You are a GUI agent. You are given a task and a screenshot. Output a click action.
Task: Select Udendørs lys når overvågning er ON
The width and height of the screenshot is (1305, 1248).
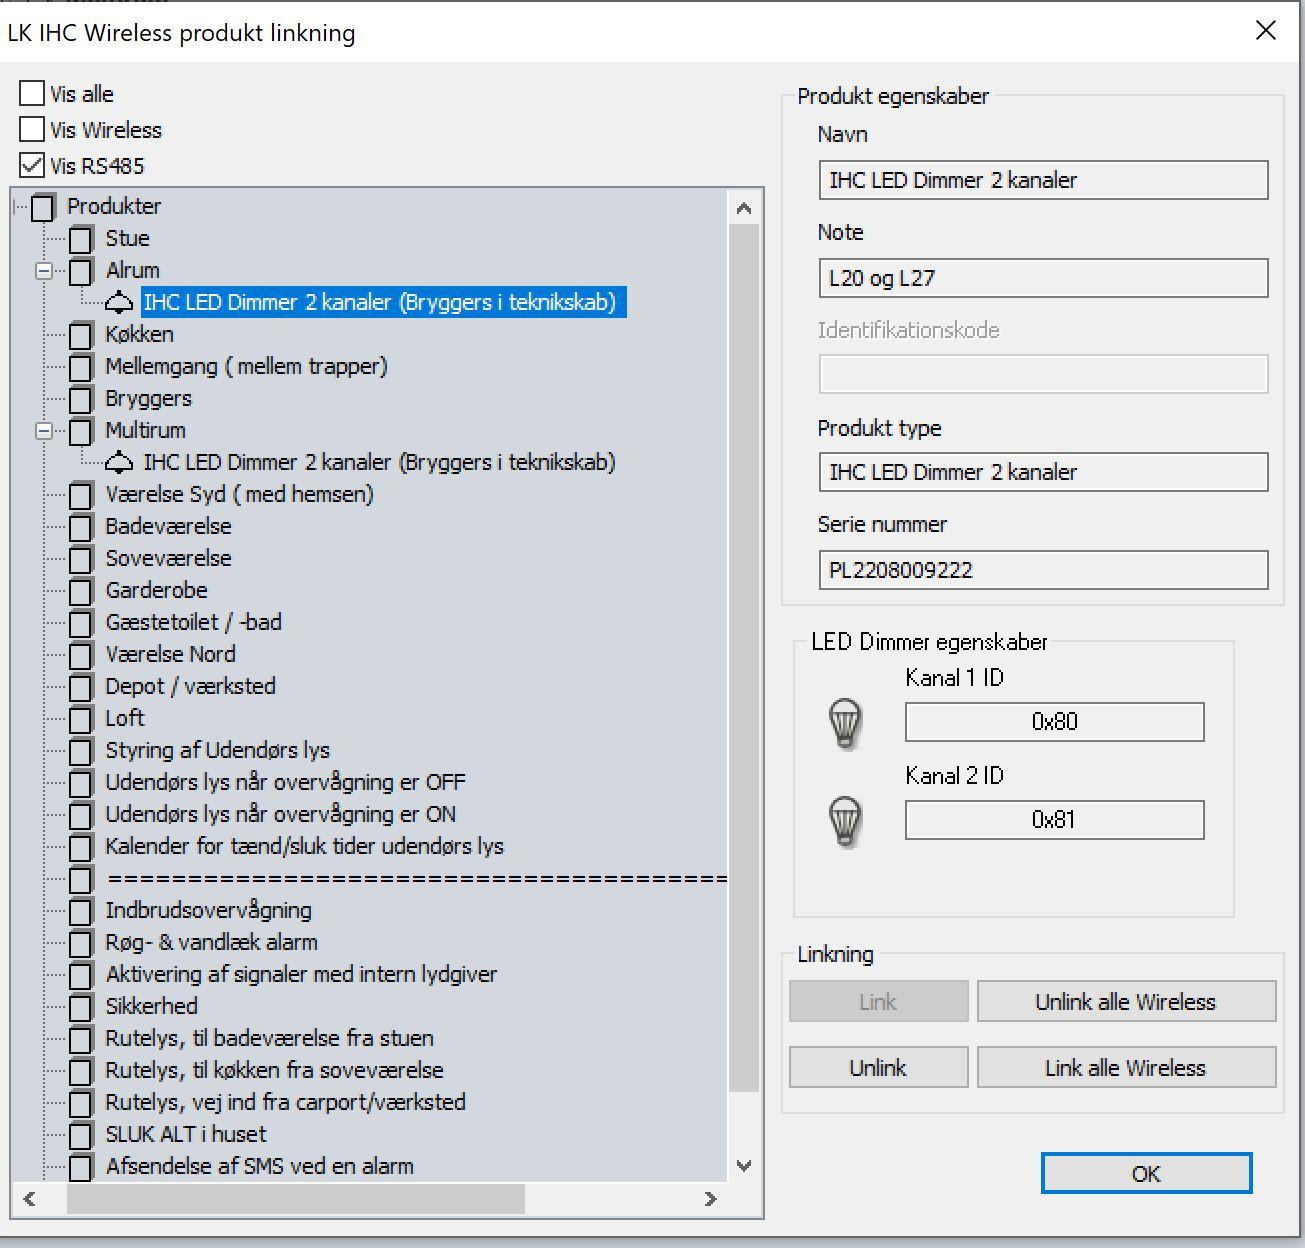[280, 814]
